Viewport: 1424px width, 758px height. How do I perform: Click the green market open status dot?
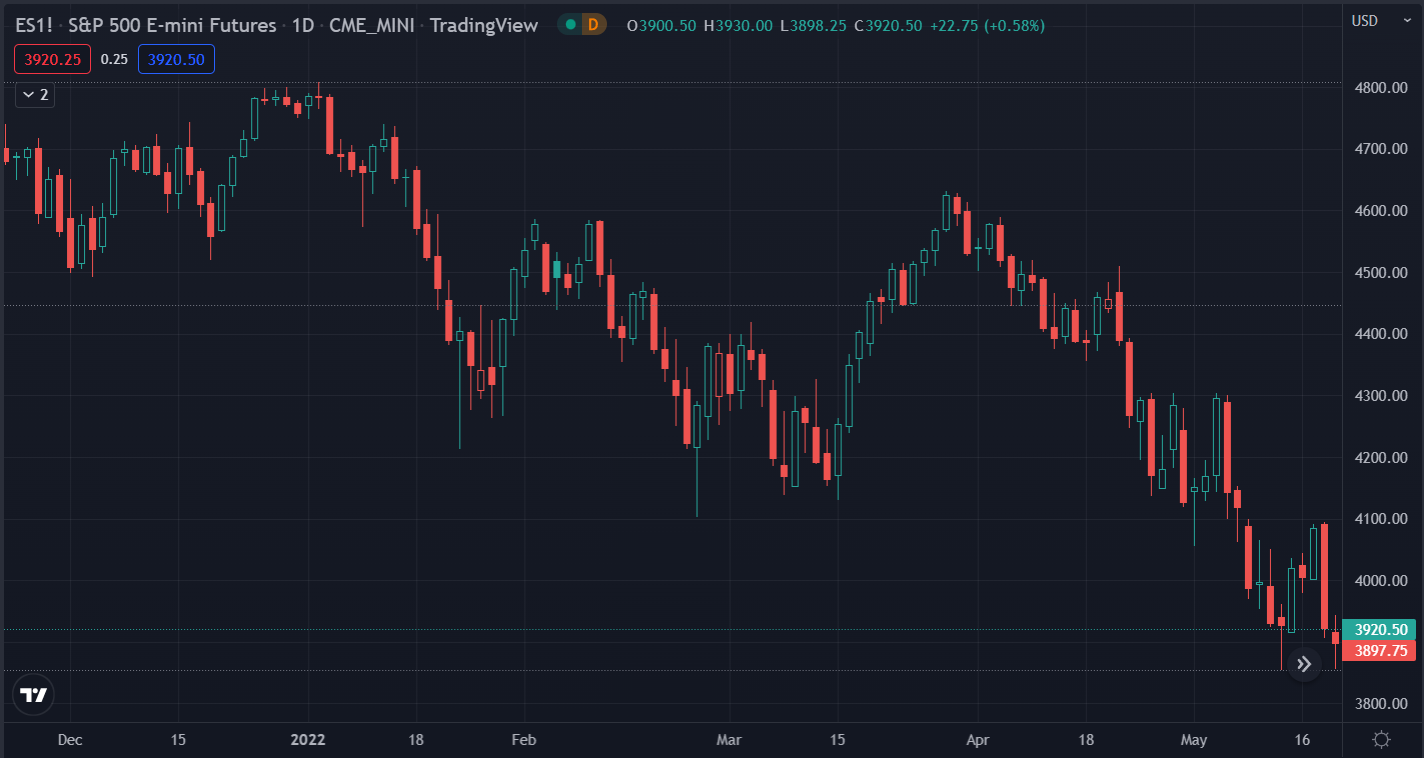click(570, 25)
